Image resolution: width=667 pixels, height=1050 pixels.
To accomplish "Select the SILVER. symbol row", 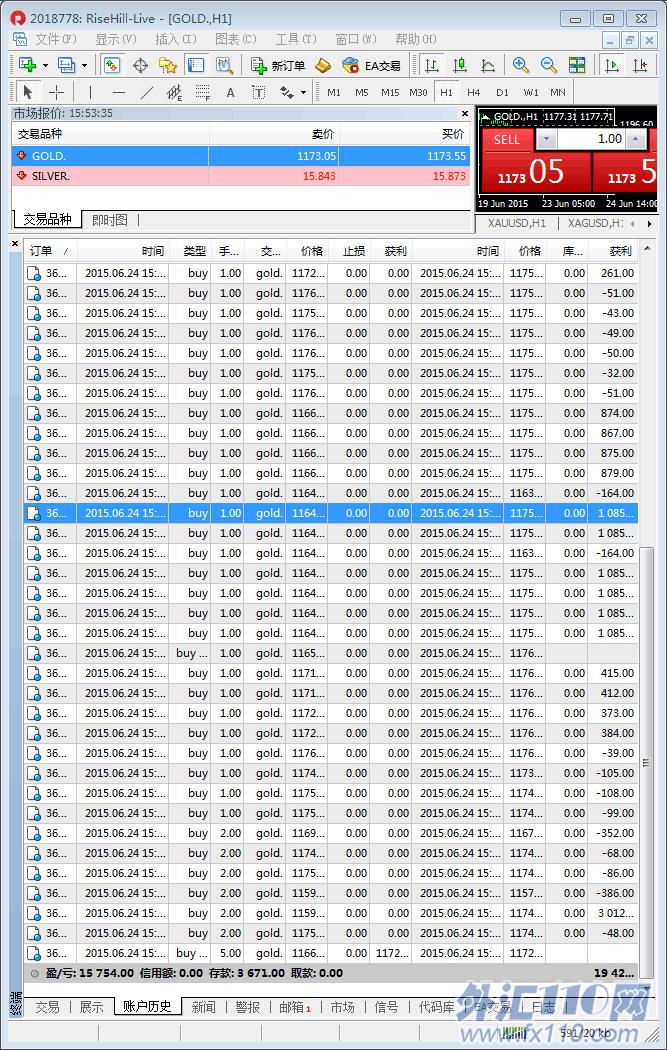I will pyautogui.click(x=241, y=176).
